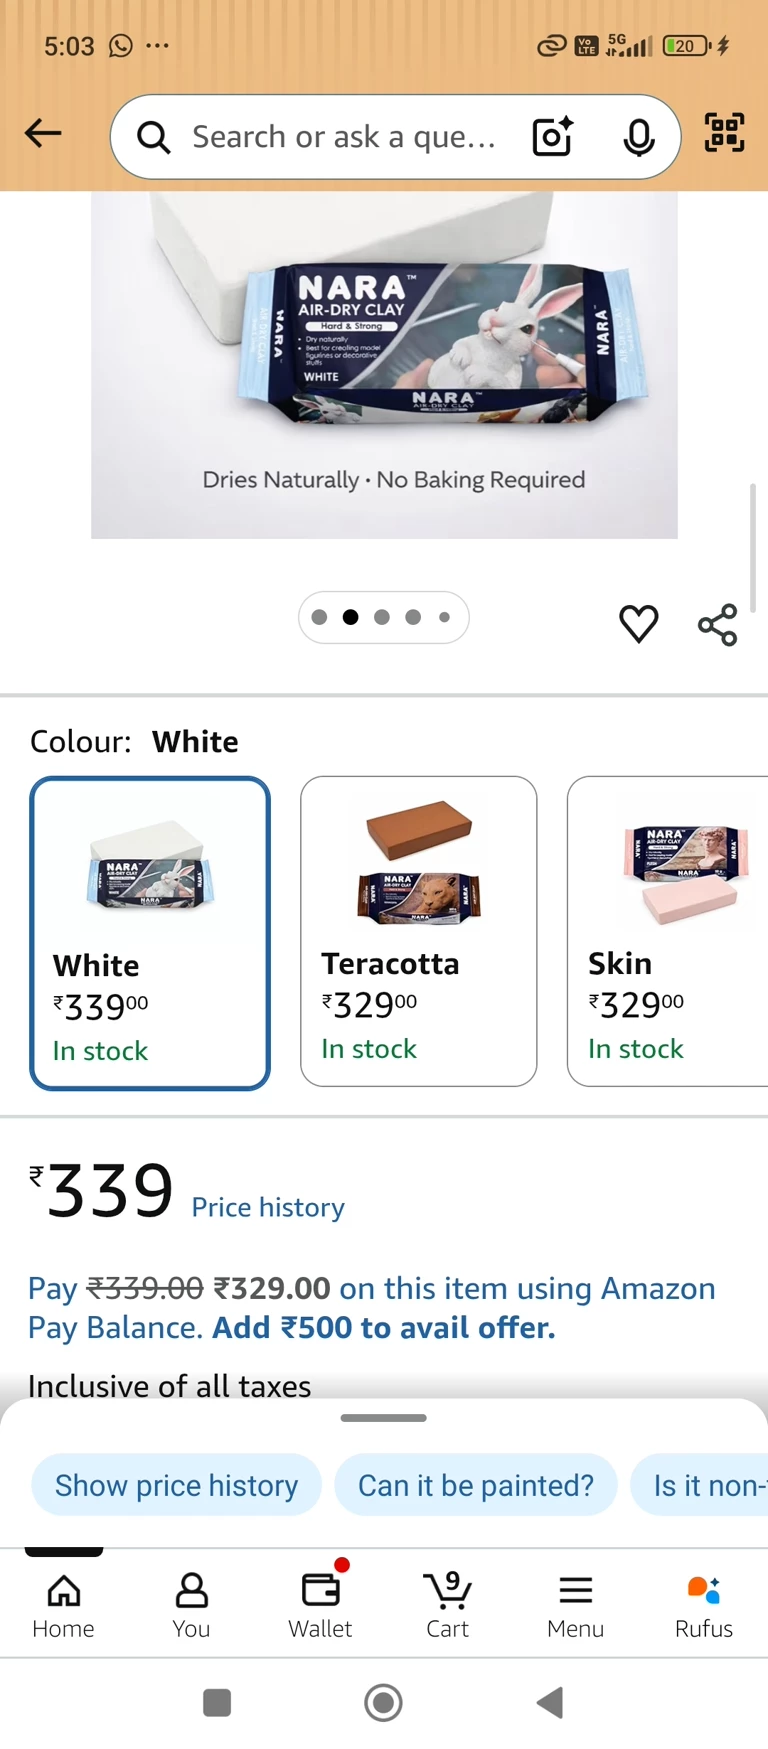Screen dimensions: 768x1749
Task: Open the QR code scanner icon
Action: coord(725,133)
